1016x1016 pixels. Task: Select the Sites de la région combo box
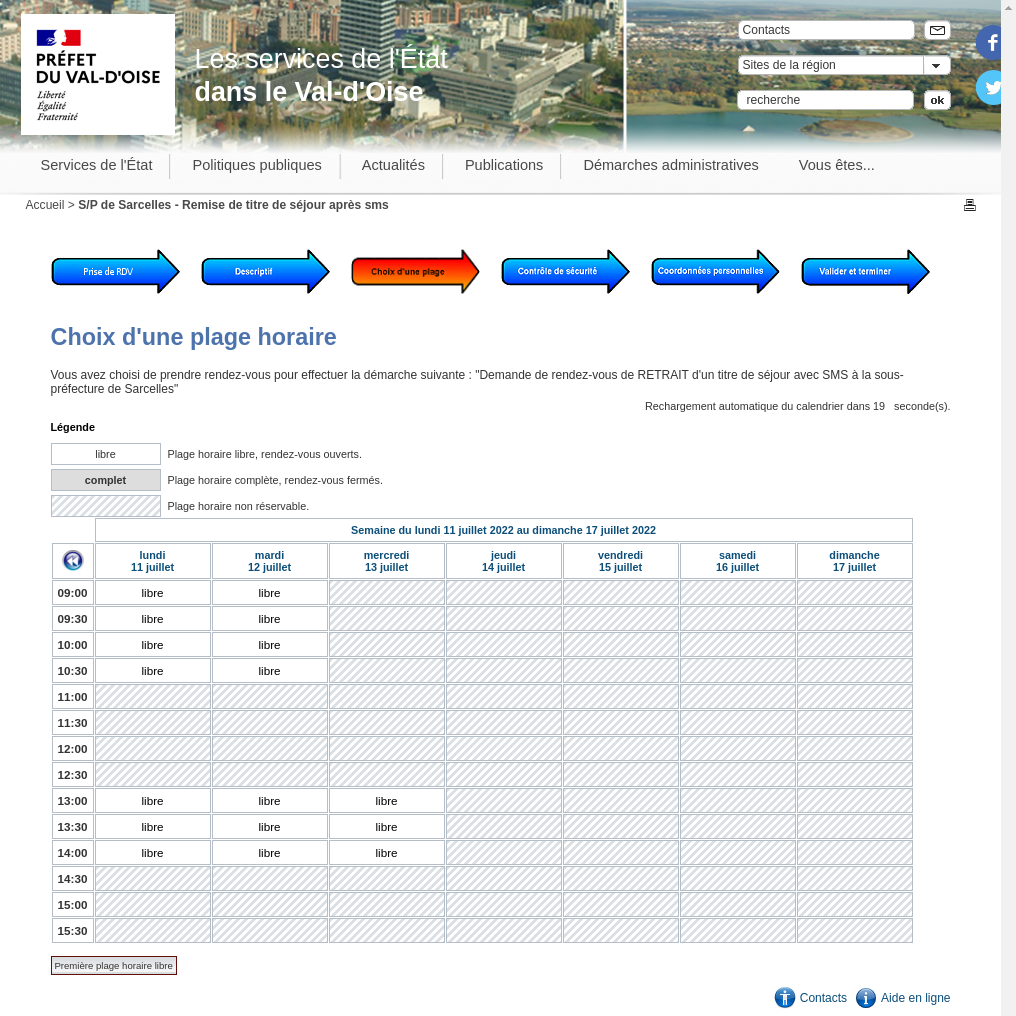coord(844,65)
